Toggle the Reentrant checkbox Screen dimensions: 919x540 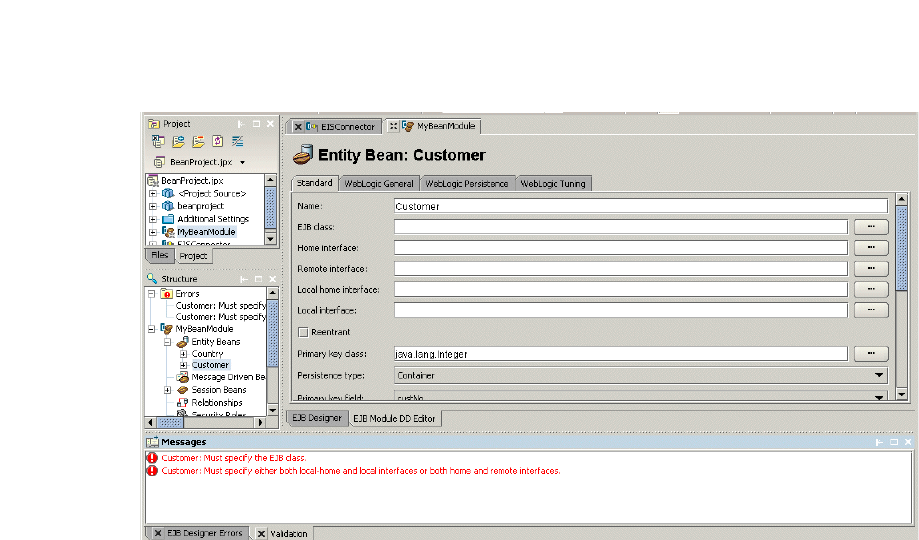(x=303, y=332)
